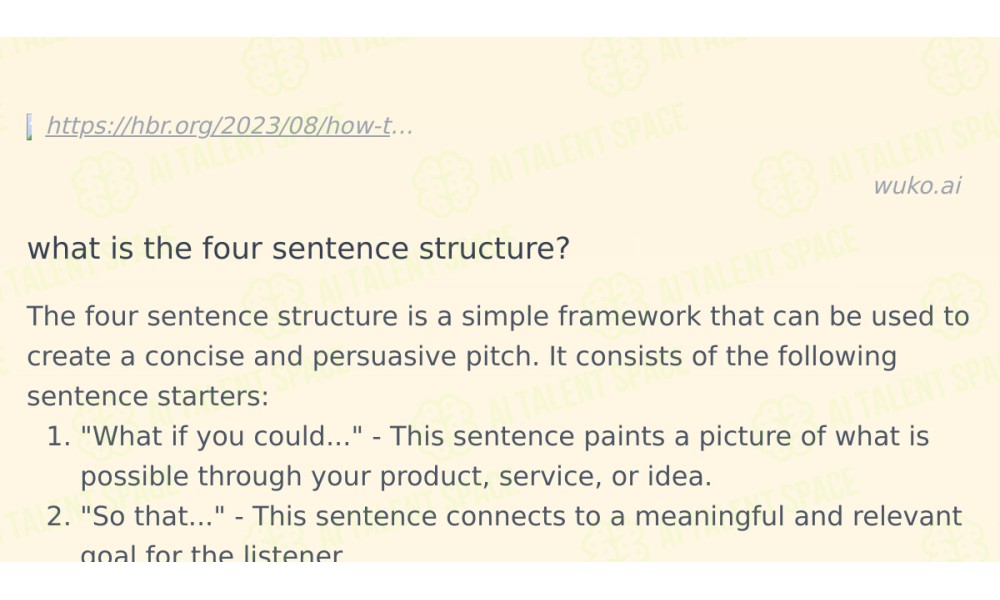Select the heading about four sentence structure

(298, 248)
